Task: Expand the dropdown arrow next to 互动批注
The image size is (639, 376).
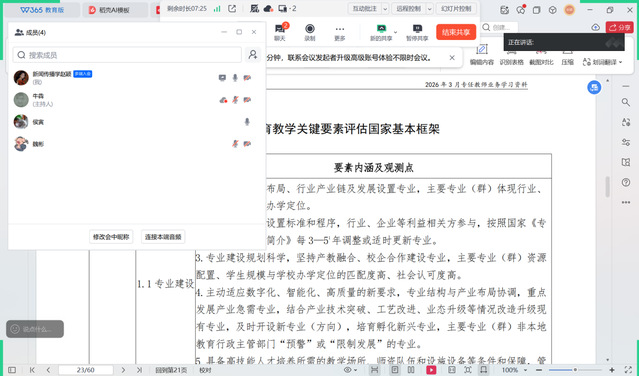Action: click(x=385, y=9)
